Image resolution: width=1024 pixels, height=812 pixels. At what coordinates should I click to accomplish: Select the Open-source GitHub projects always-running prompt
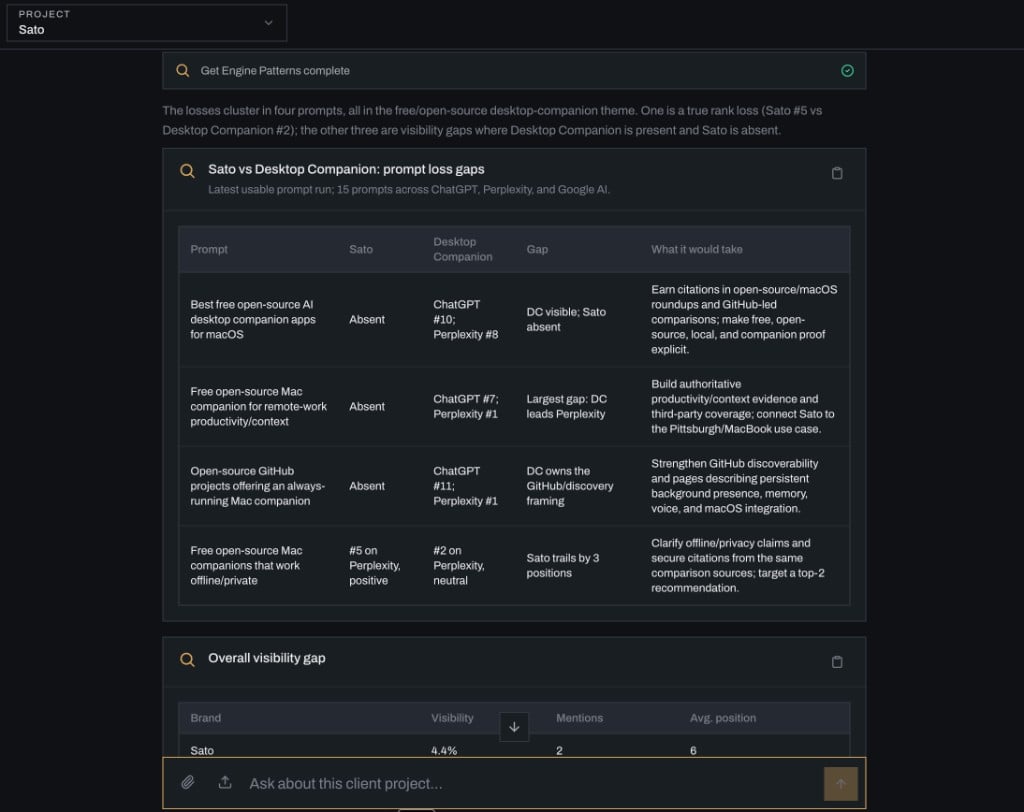pyautogui.click(x=257, y=486)
